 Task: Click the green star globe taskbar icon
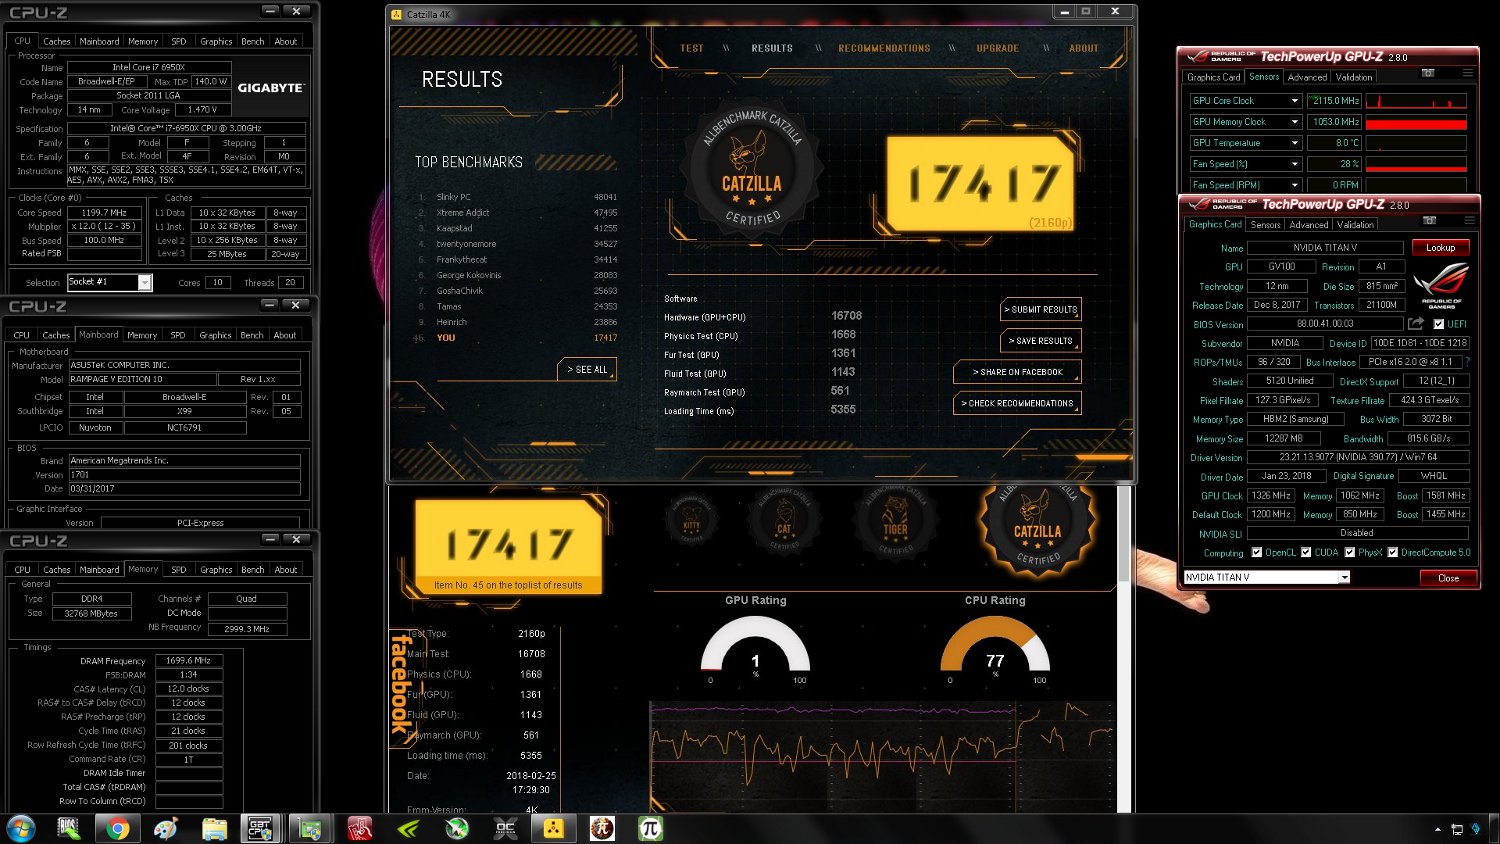click(457, 828)
